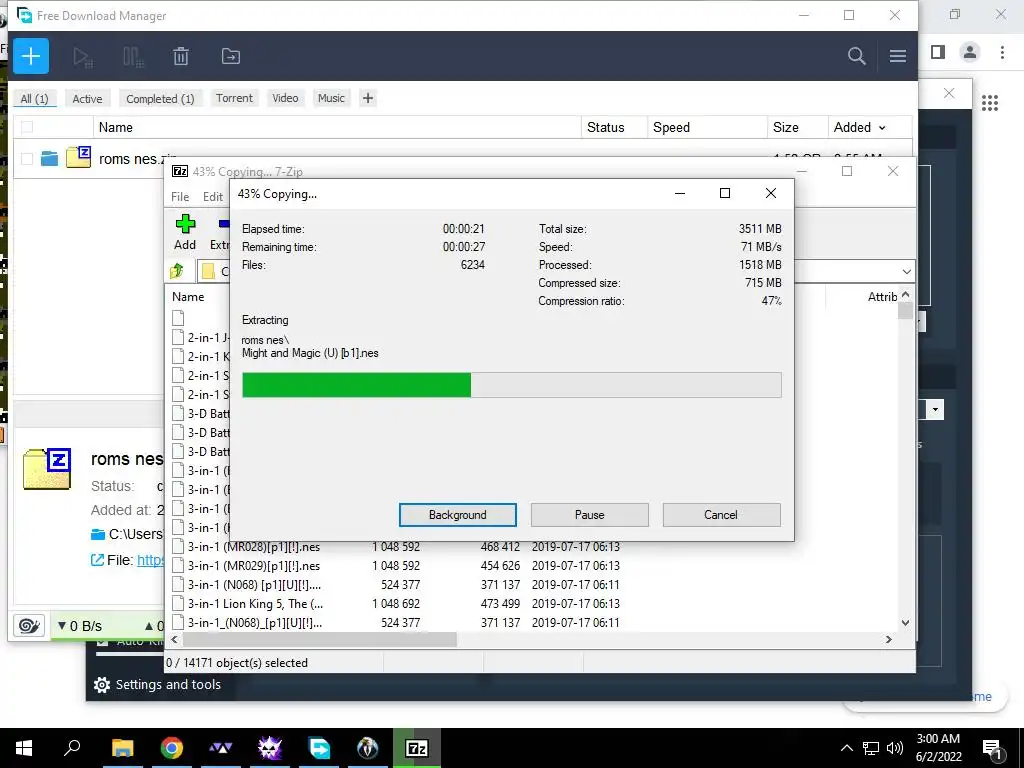Screen dimensions: 1024x768
Task: Click the Pause button
Action: (x=590, y=515)
